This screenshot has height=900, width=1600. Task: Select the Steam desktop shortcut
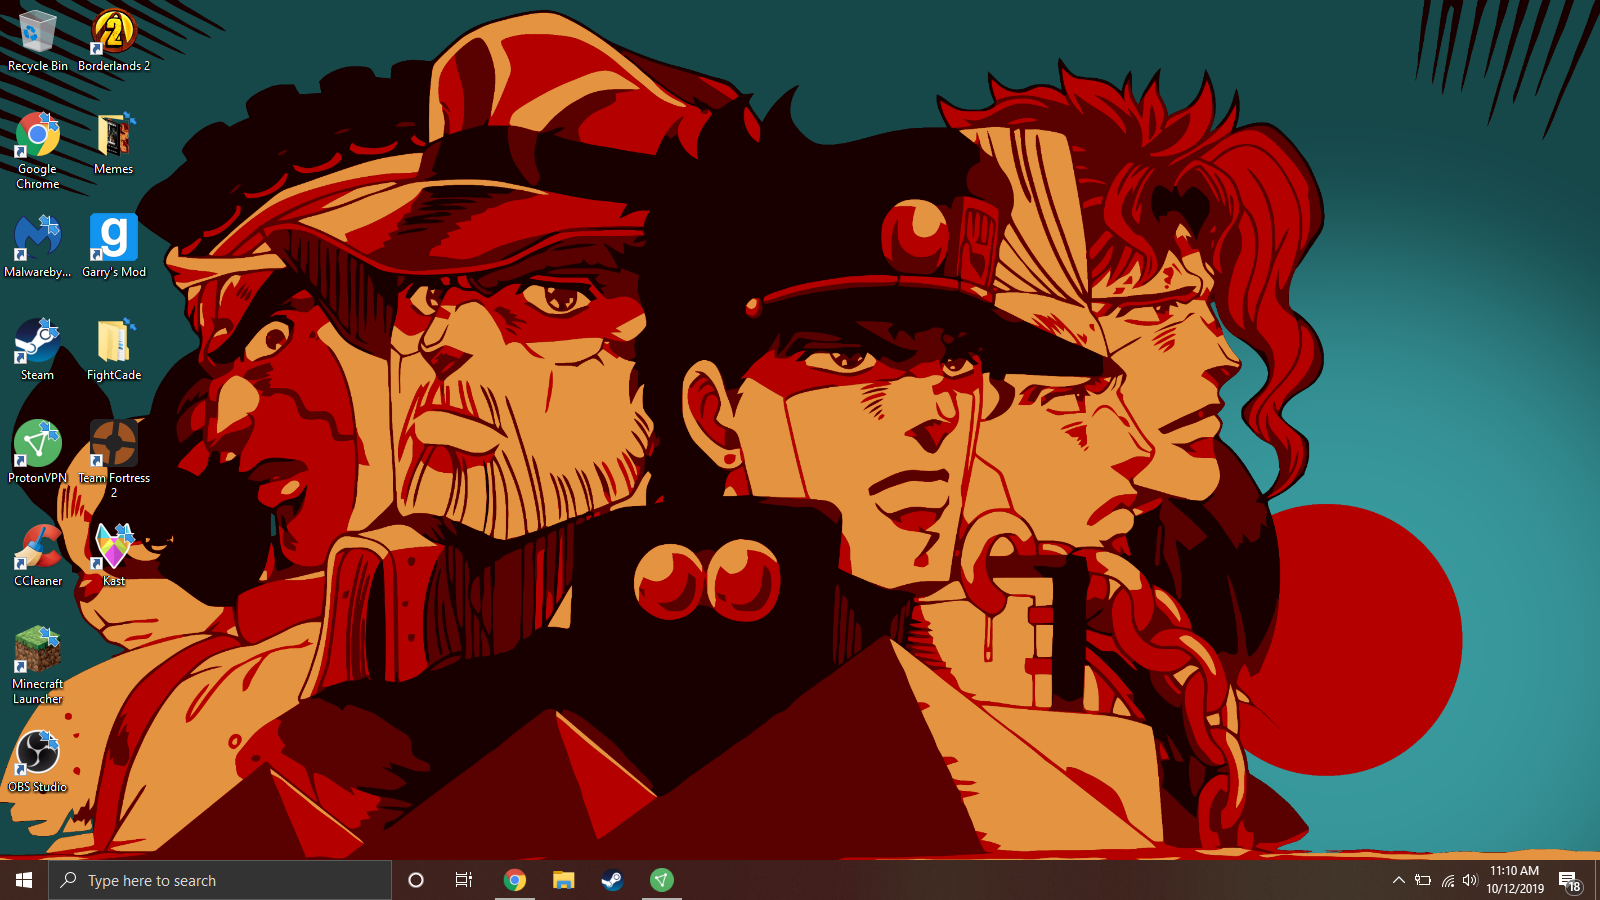coord(38,349)
